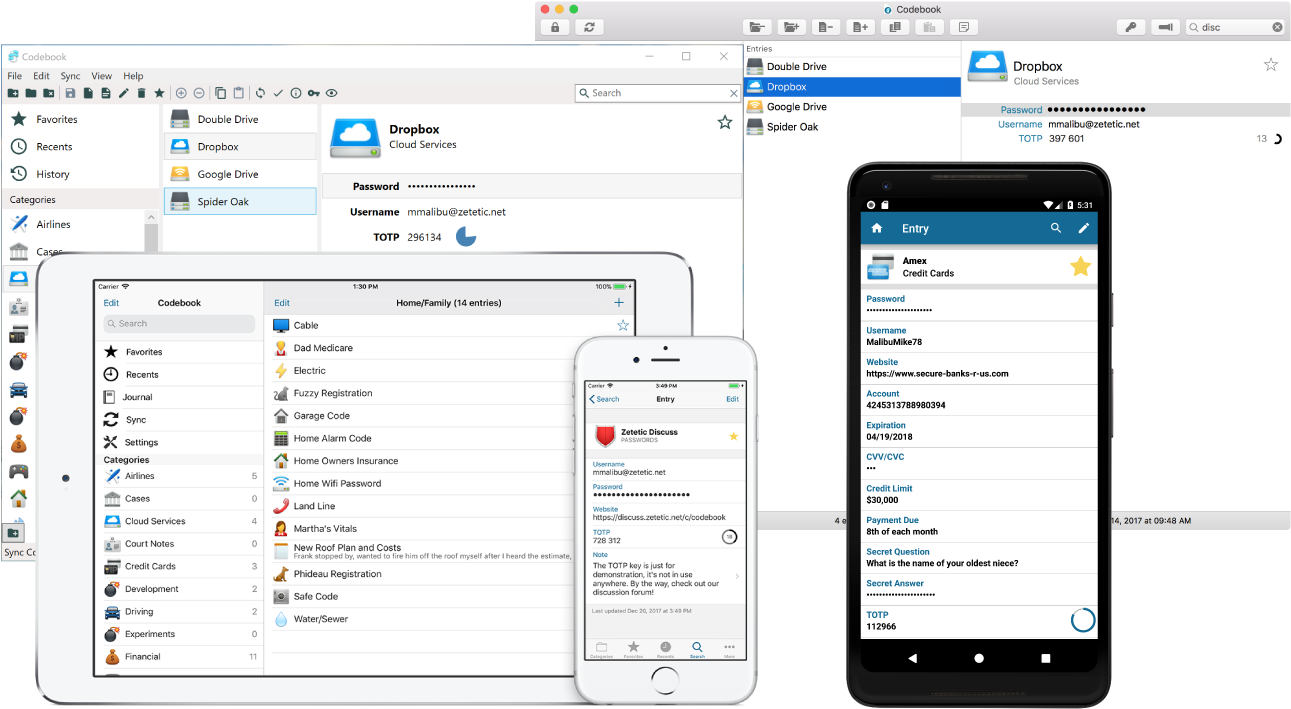The width and height of the screenshot is (1291, 709).
Task: Open Journal in iPad sidebar
Action: pos(180,397)
